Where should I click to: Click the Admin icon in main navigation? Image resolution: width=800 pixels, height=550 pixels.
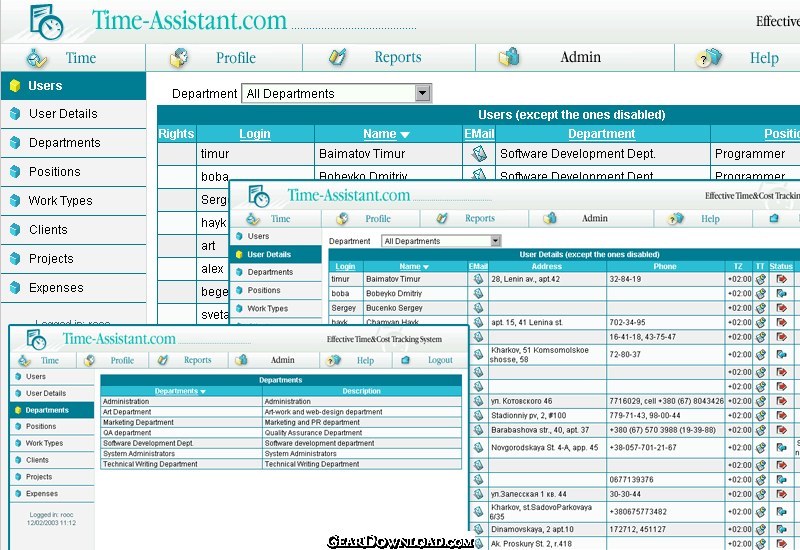(509, 57)
